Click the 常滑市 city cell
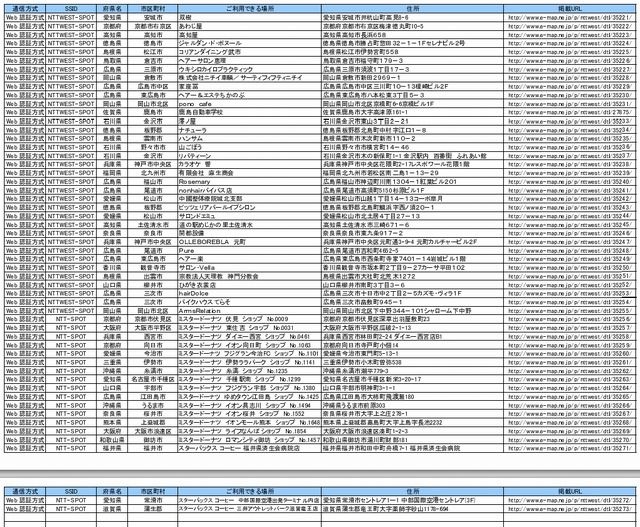 click(x=153, y=500)
